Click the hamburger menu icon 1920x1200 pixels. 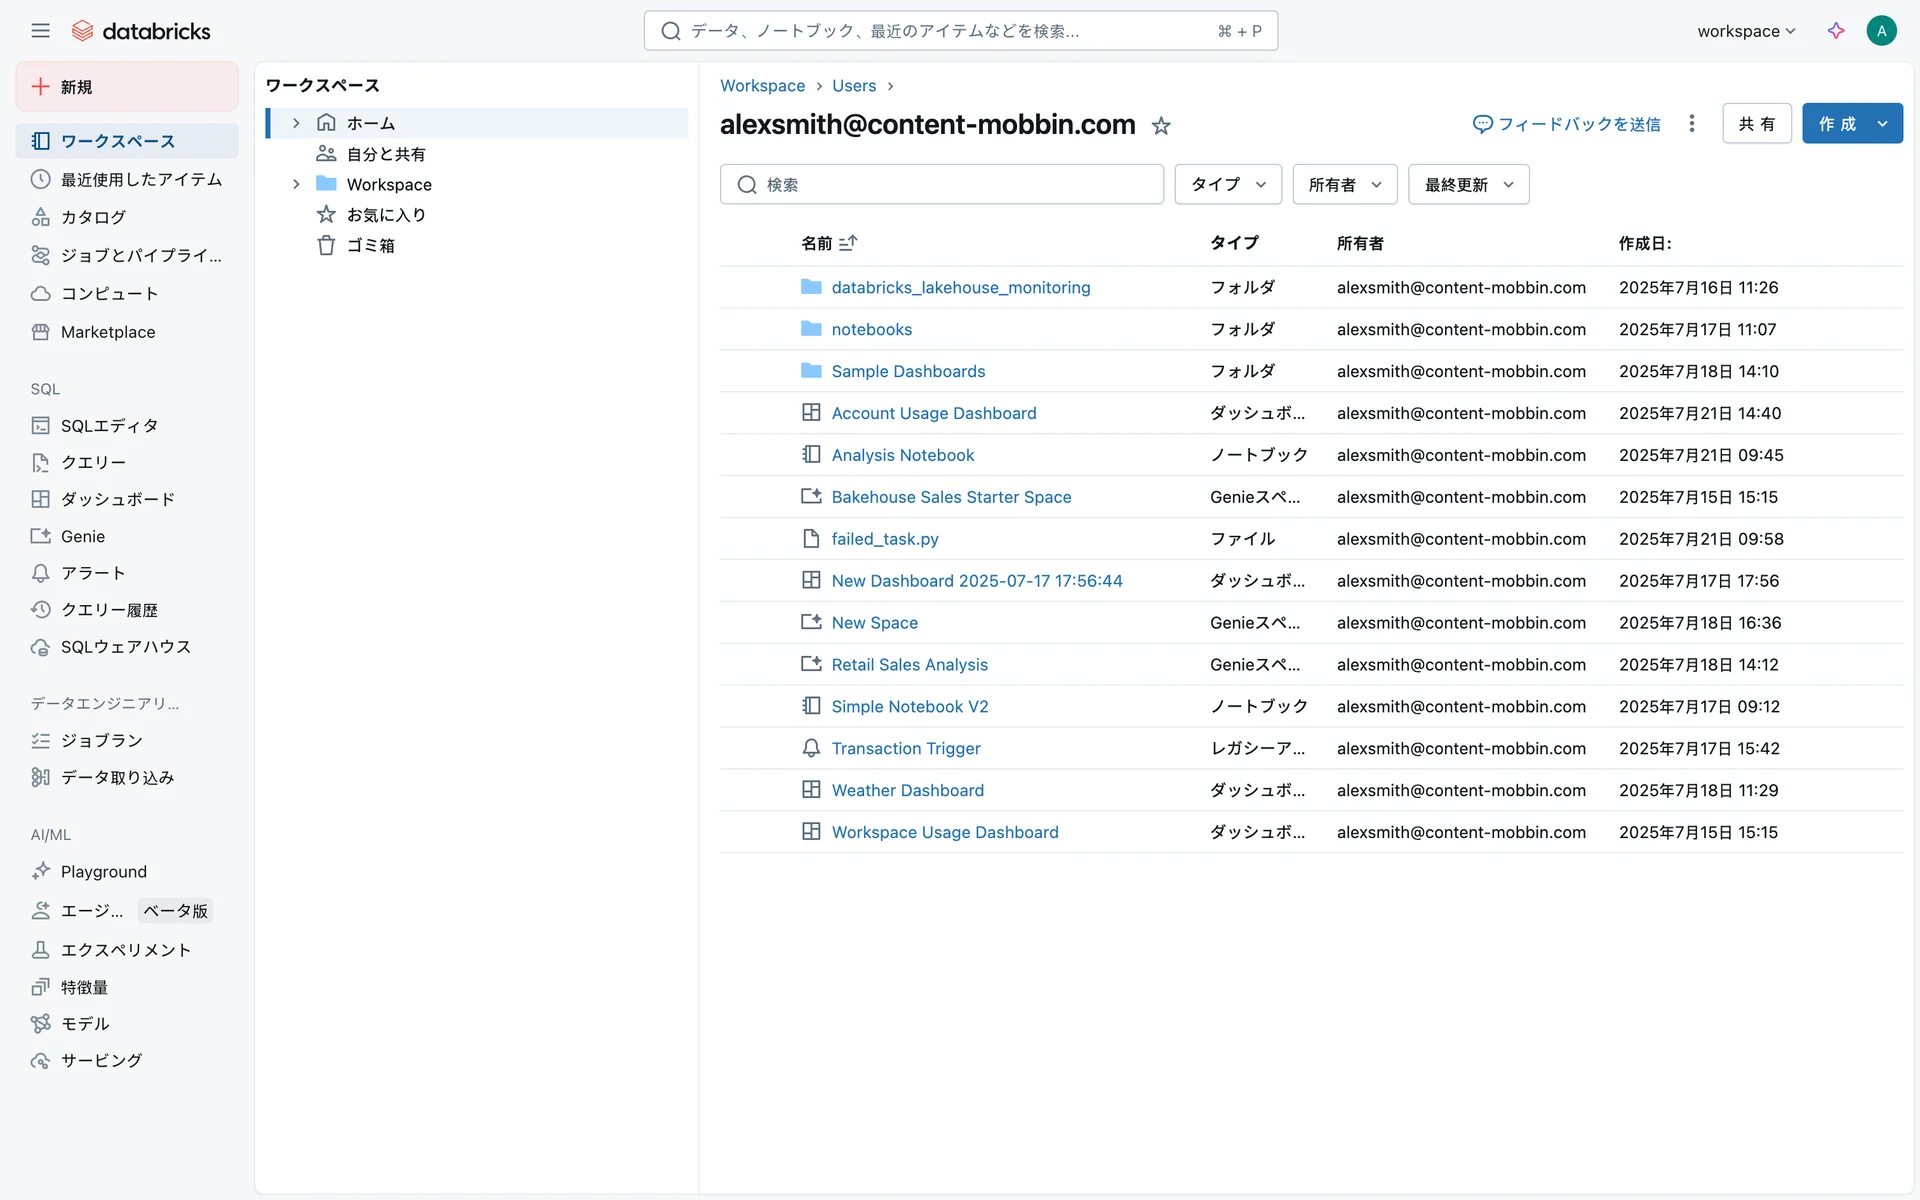click(40, 31)
